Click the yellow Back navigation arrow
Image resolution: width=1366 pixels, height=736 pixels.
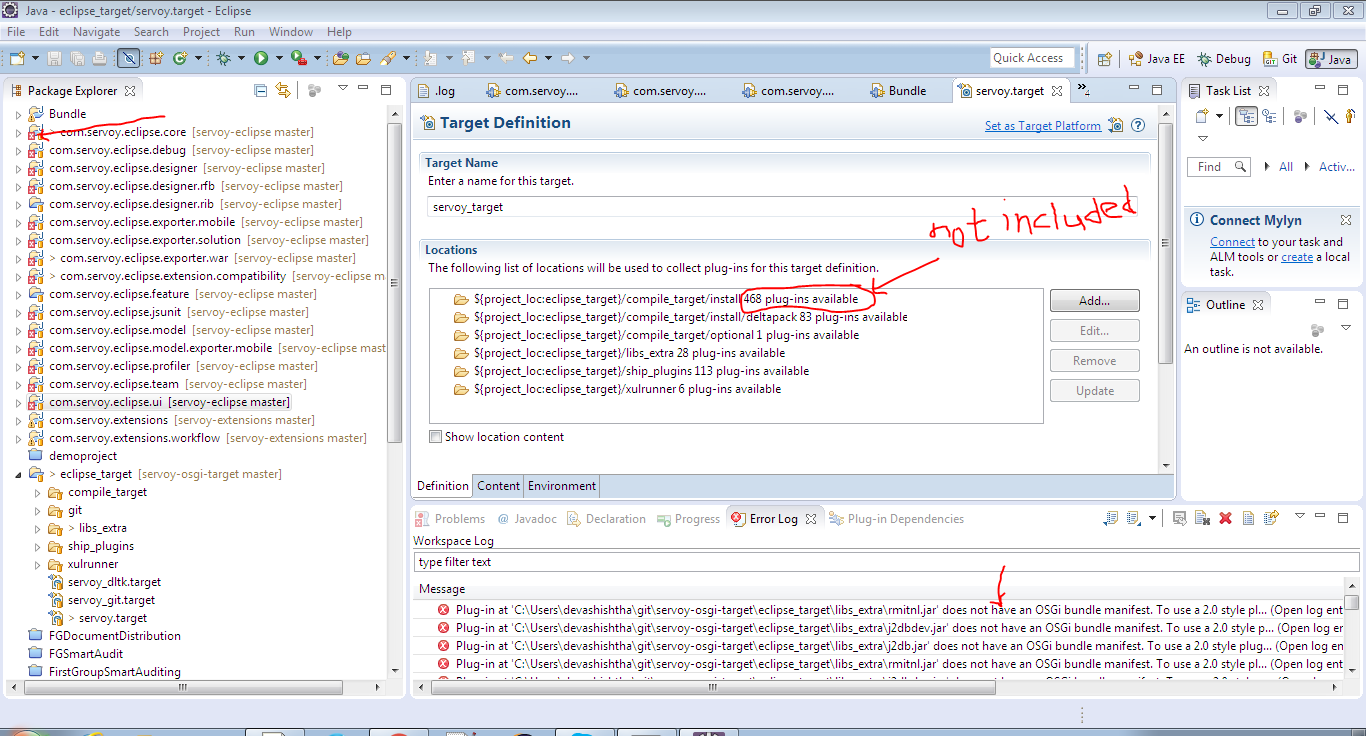coord(530,58)
